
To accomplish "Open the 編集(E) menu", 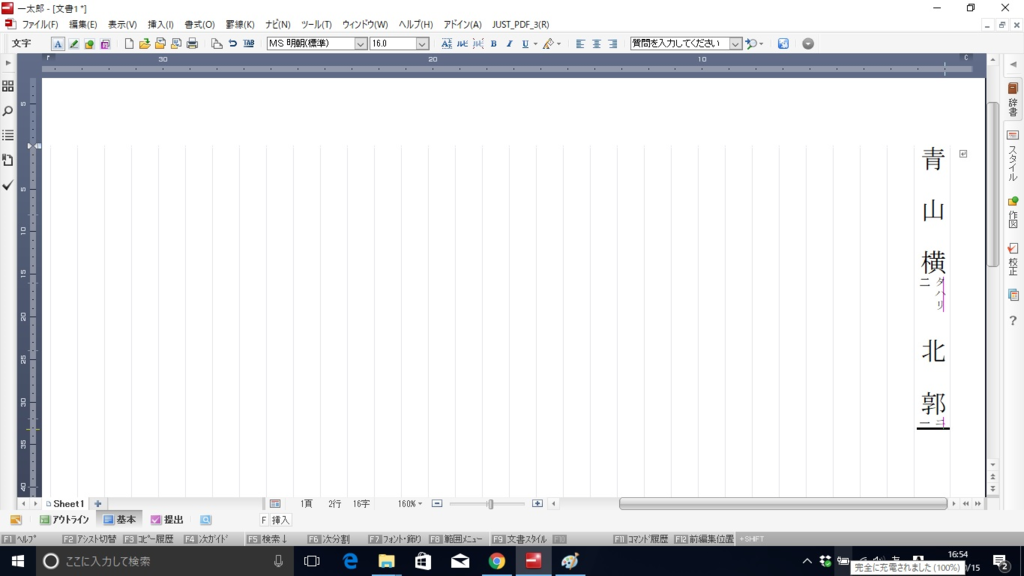I will tap(83, 24).
